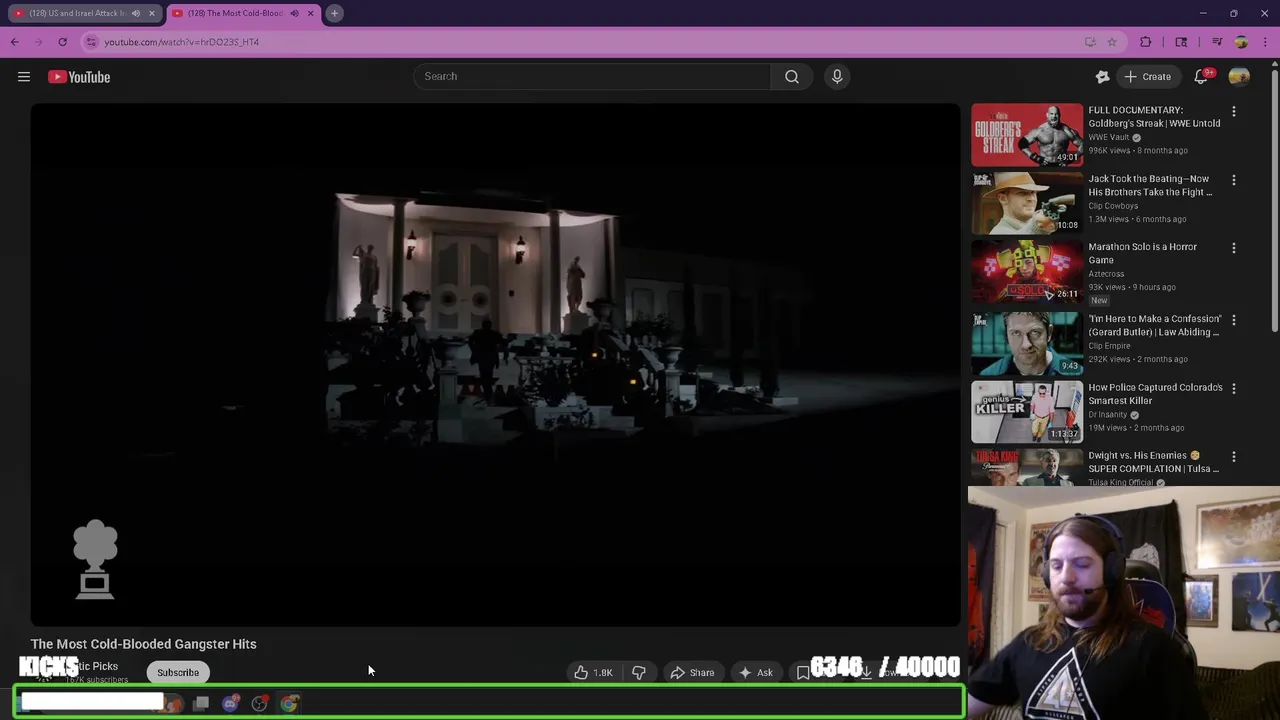1280x720 pixels.
Task: Close The Most Cold-Blooded tab
Action: click(310, 13)
